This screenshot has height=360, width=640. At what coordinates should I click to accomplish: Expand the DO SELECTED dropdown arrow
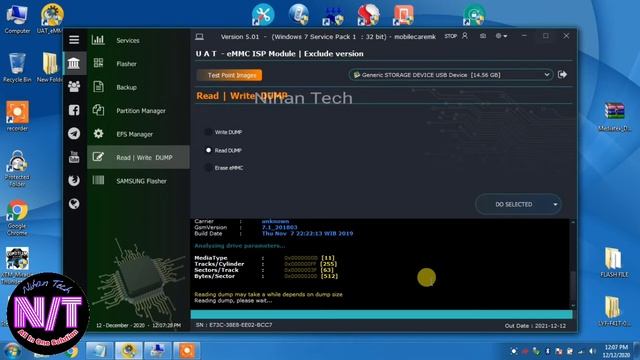pos(556,204)
